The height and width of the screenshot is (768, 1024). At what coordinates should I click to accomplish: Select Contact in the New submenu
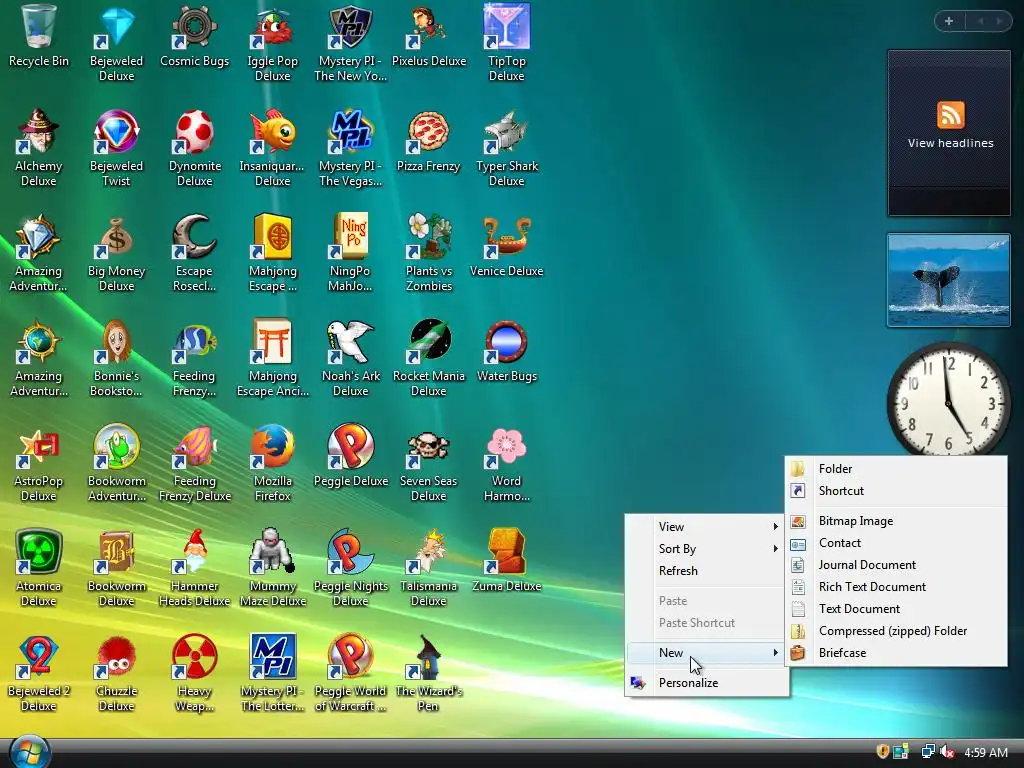896,543
